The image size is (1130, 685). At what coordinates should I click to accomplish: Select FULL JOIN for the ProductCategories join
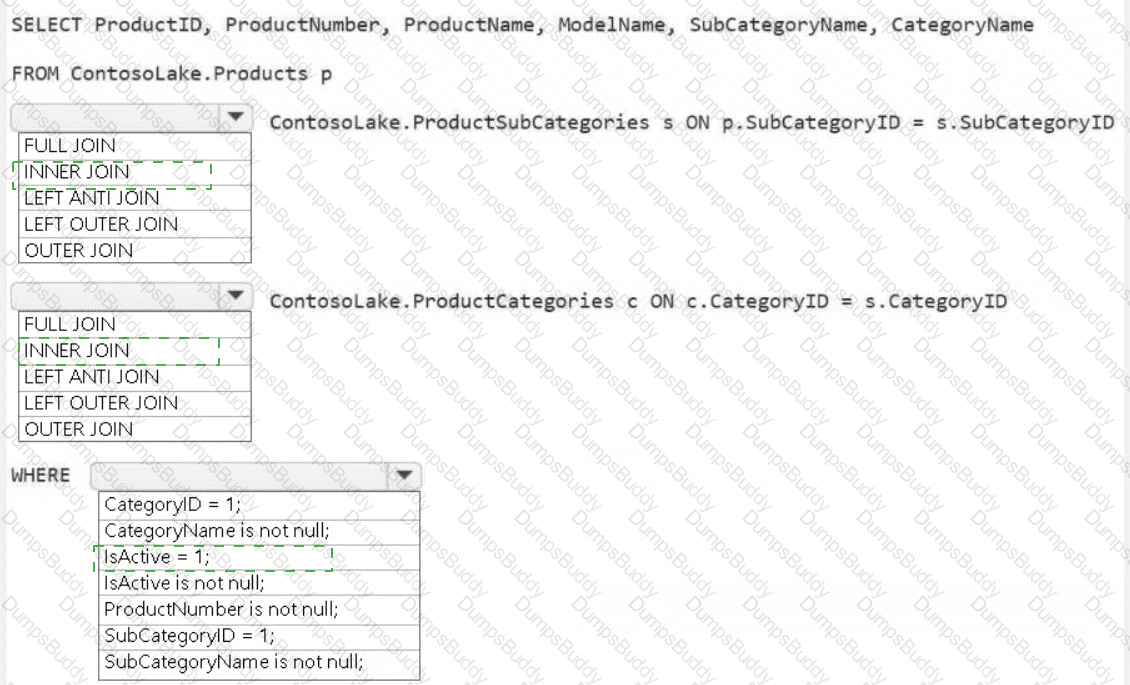tap(70, 325)
